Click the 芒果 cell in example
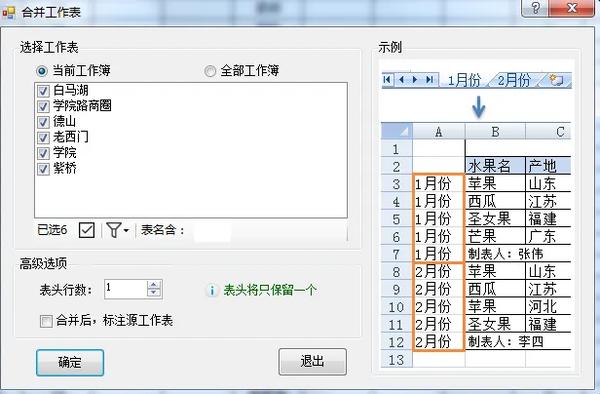Image resolution: width=600 pixels, height=394 pixels. click(496, 236)
